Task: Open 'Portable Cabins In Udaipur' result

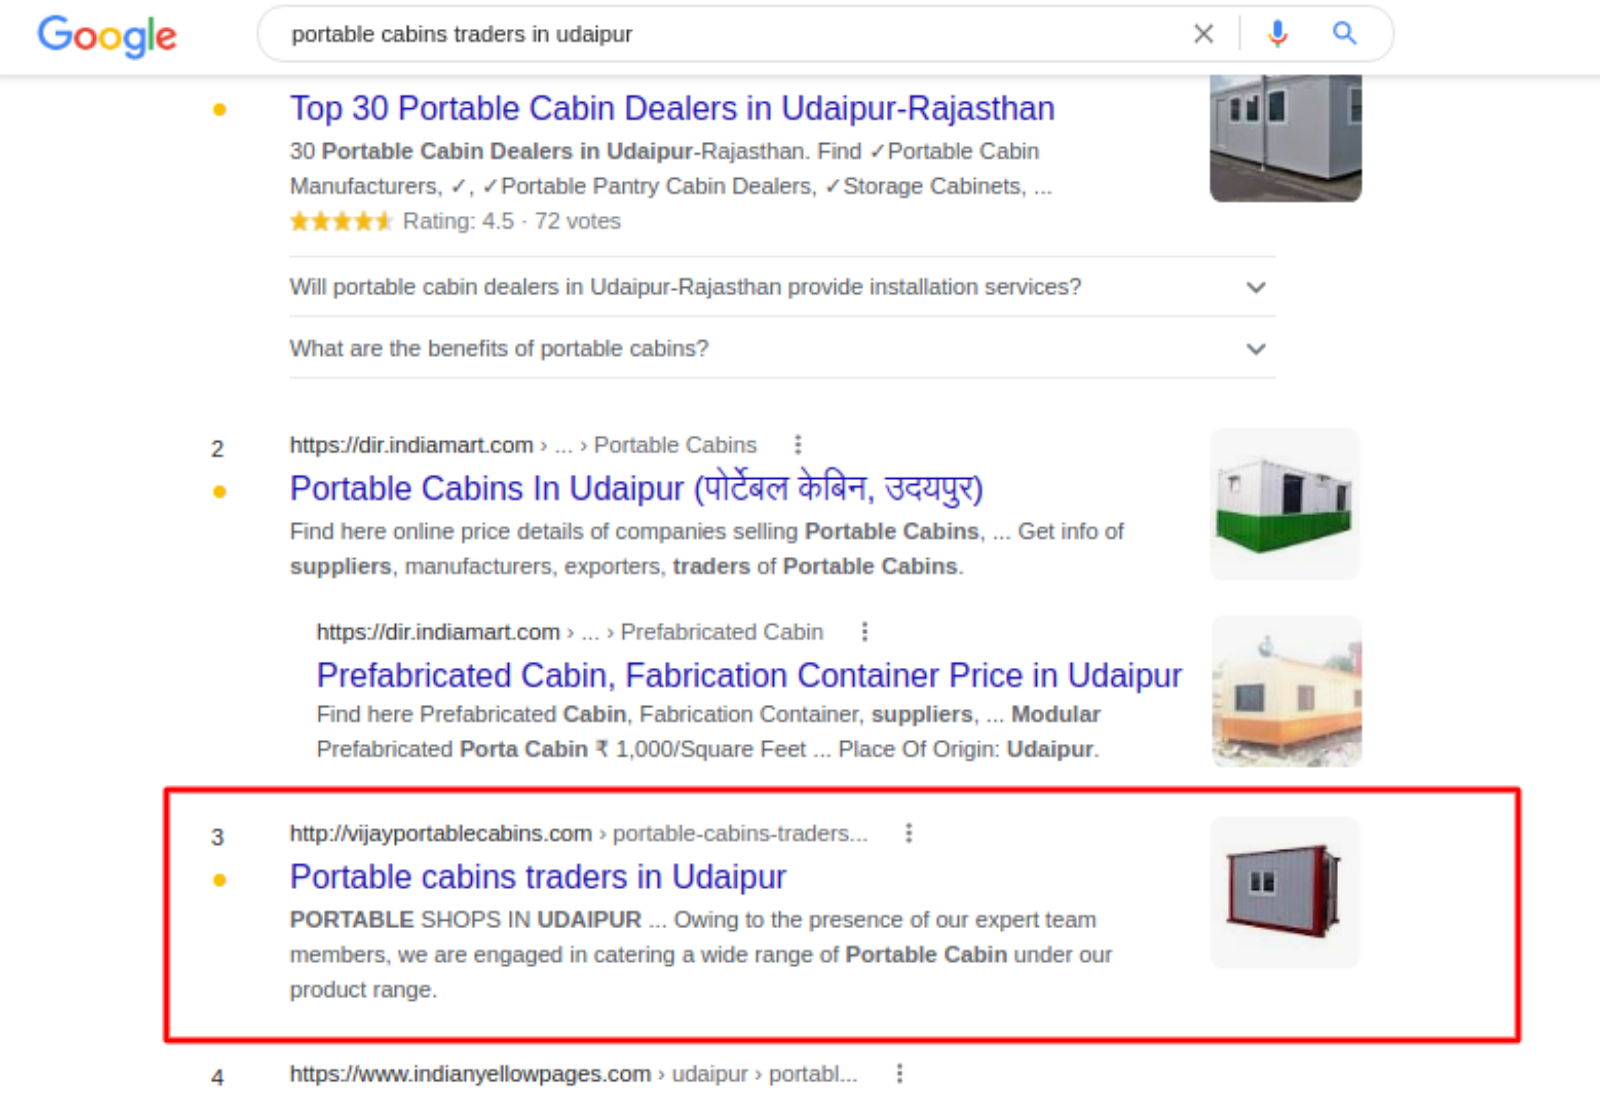Action: 636,489
